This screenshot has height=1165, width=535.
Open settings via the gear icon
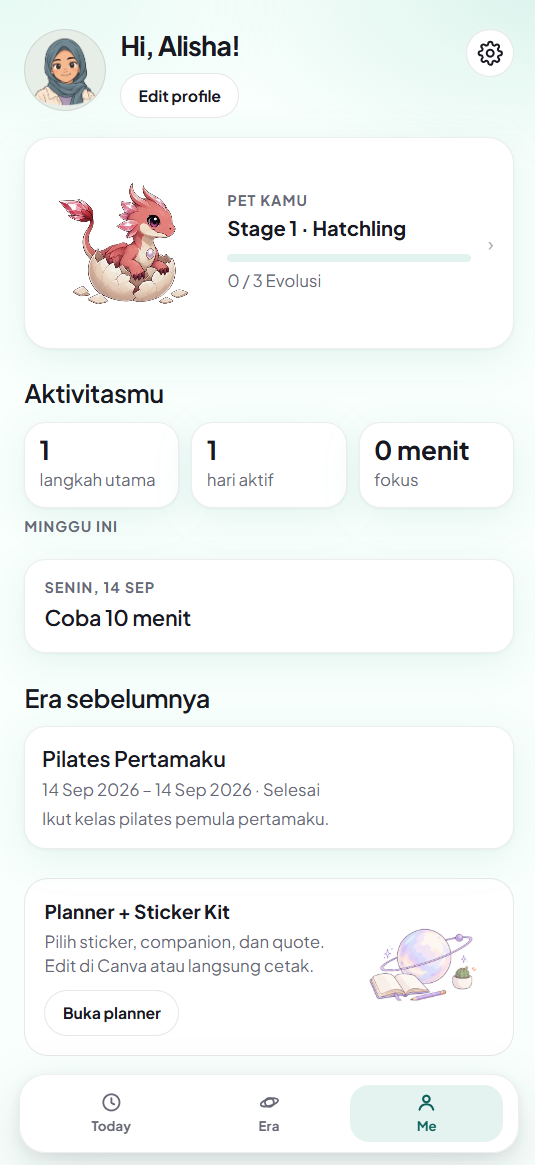490,53
